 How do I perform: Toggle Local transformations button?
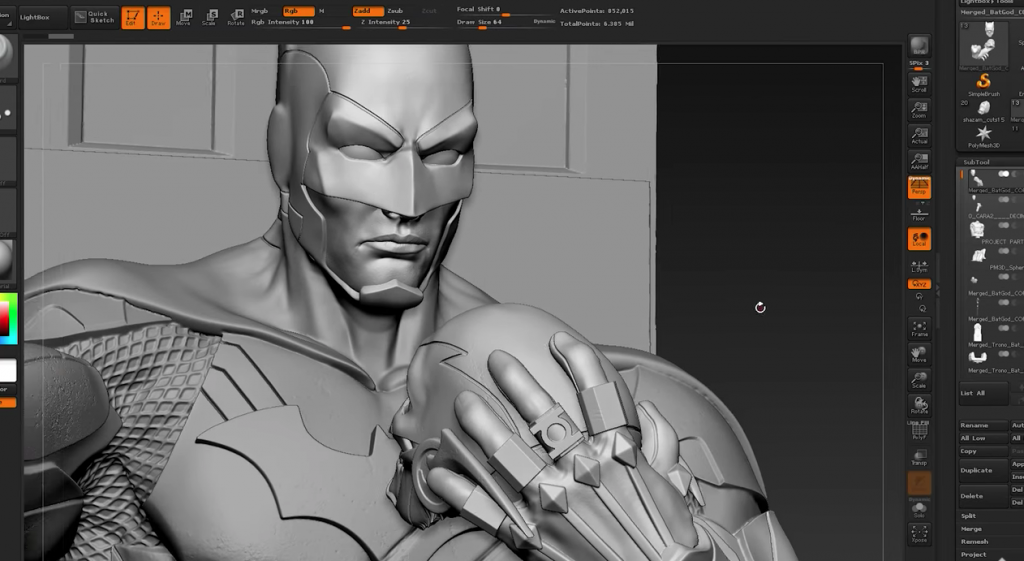coord(920,239)
